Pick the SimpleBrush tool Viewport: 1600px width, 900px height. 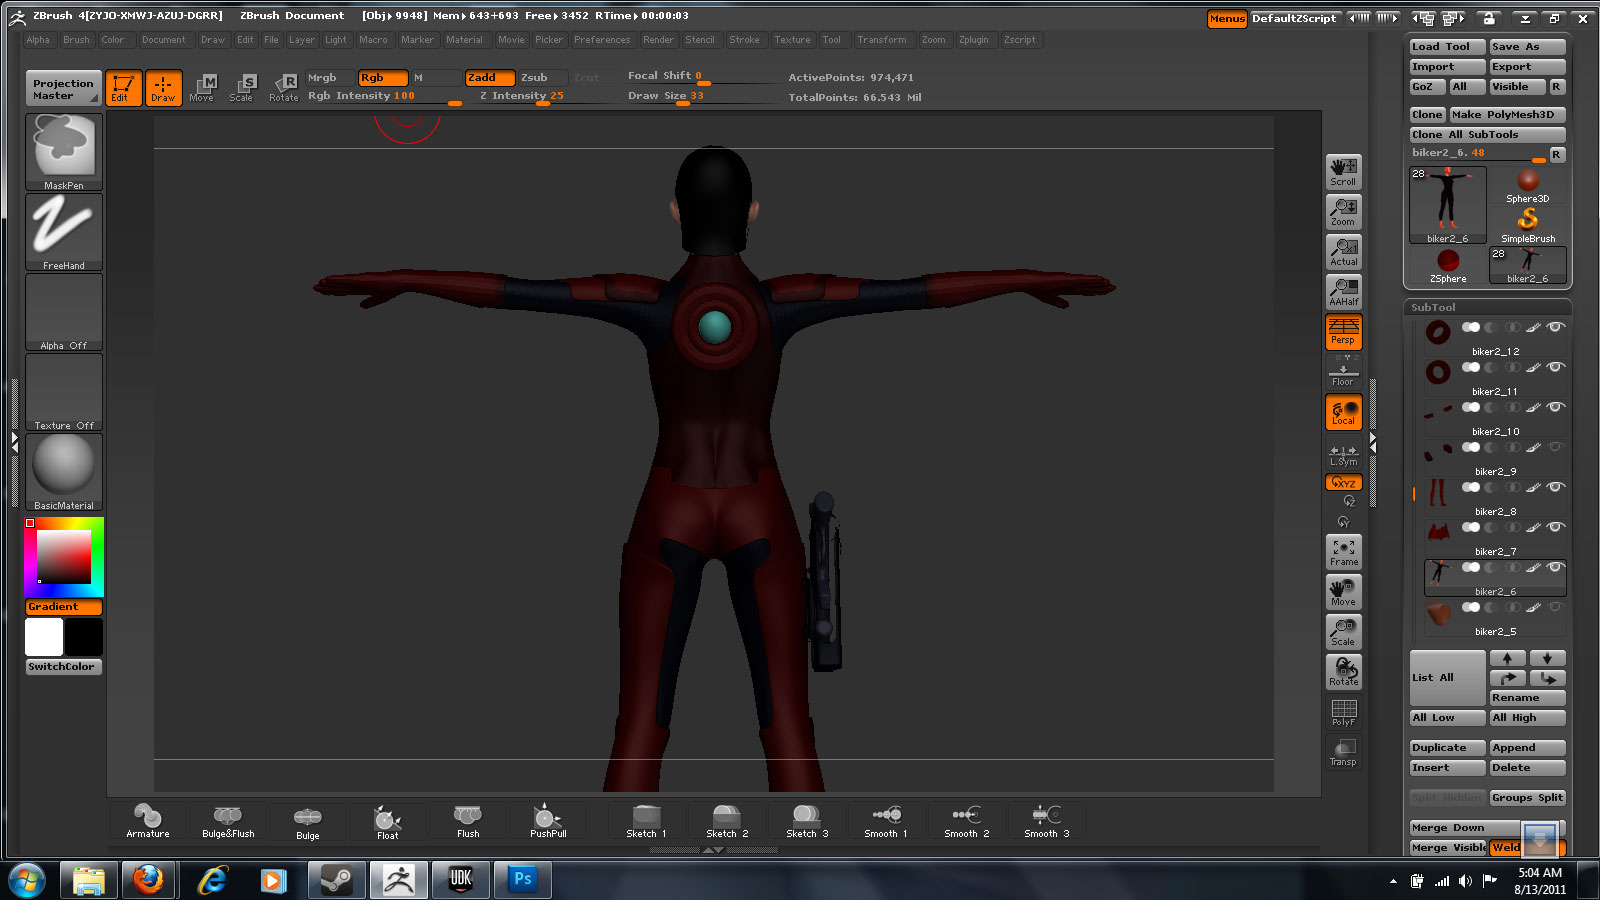pyautogui.click(x=1528, y=225)
